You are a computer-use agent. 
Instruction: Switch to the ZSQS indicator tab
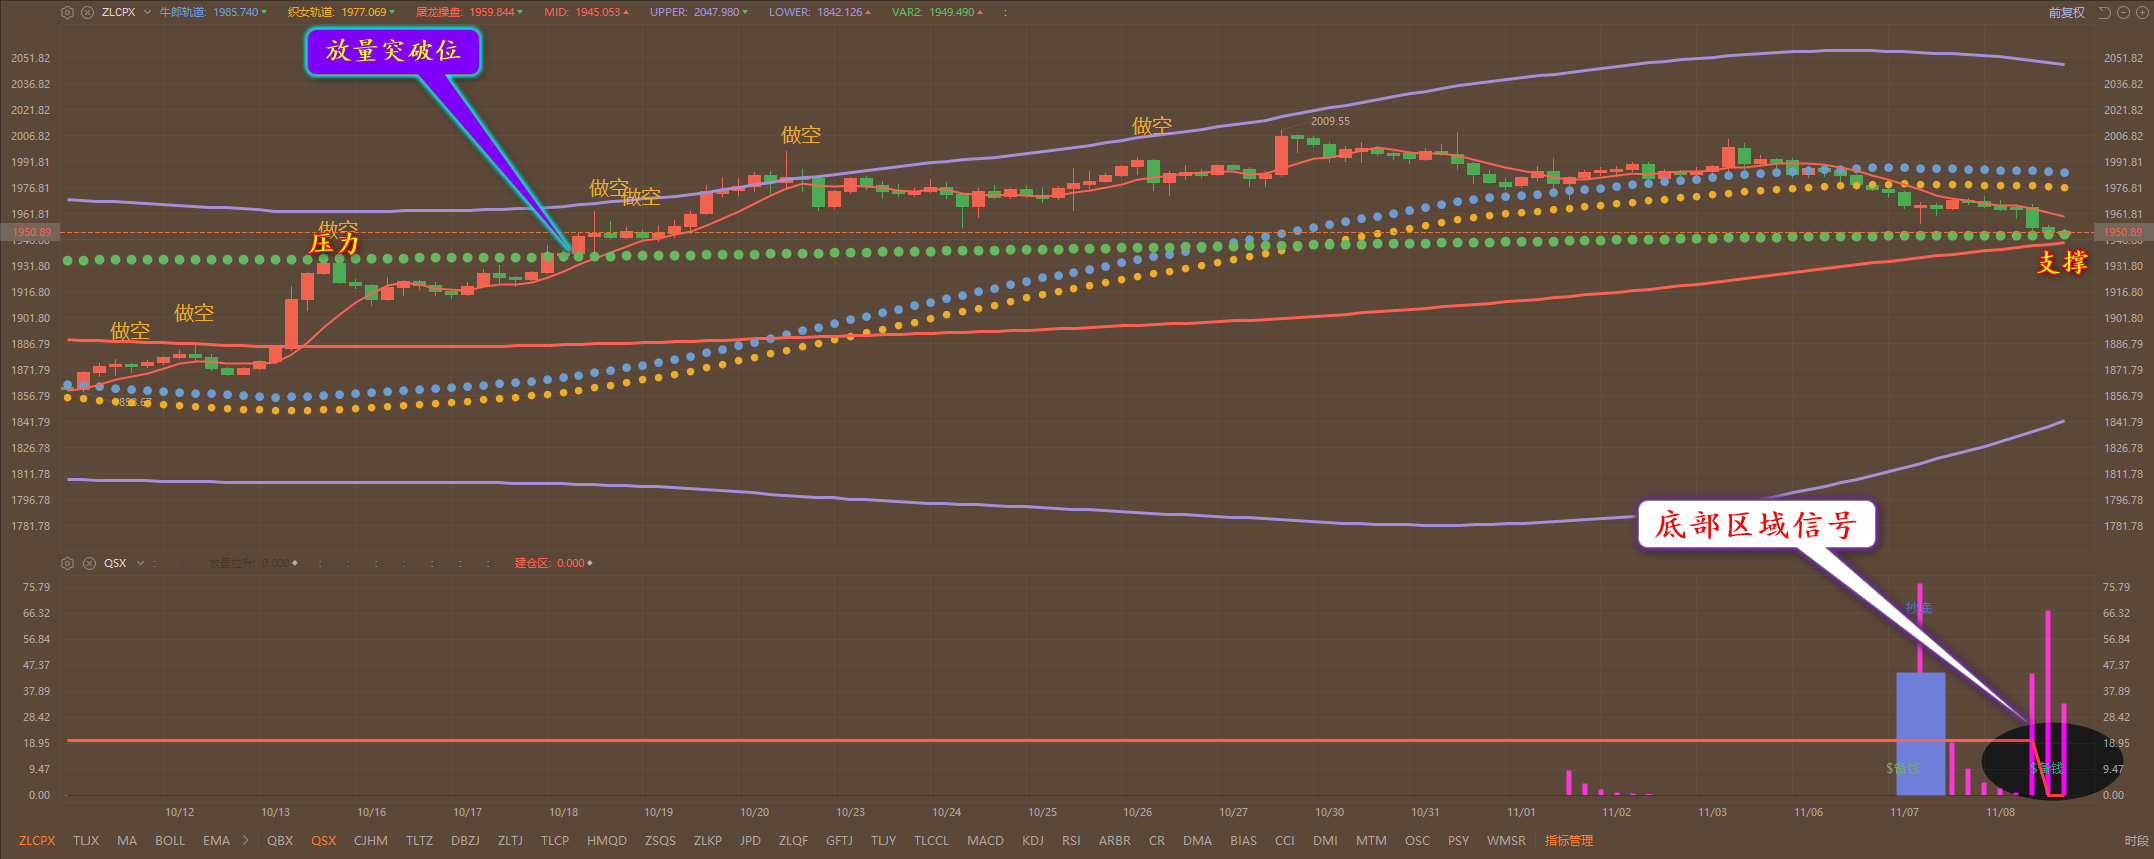660,841
